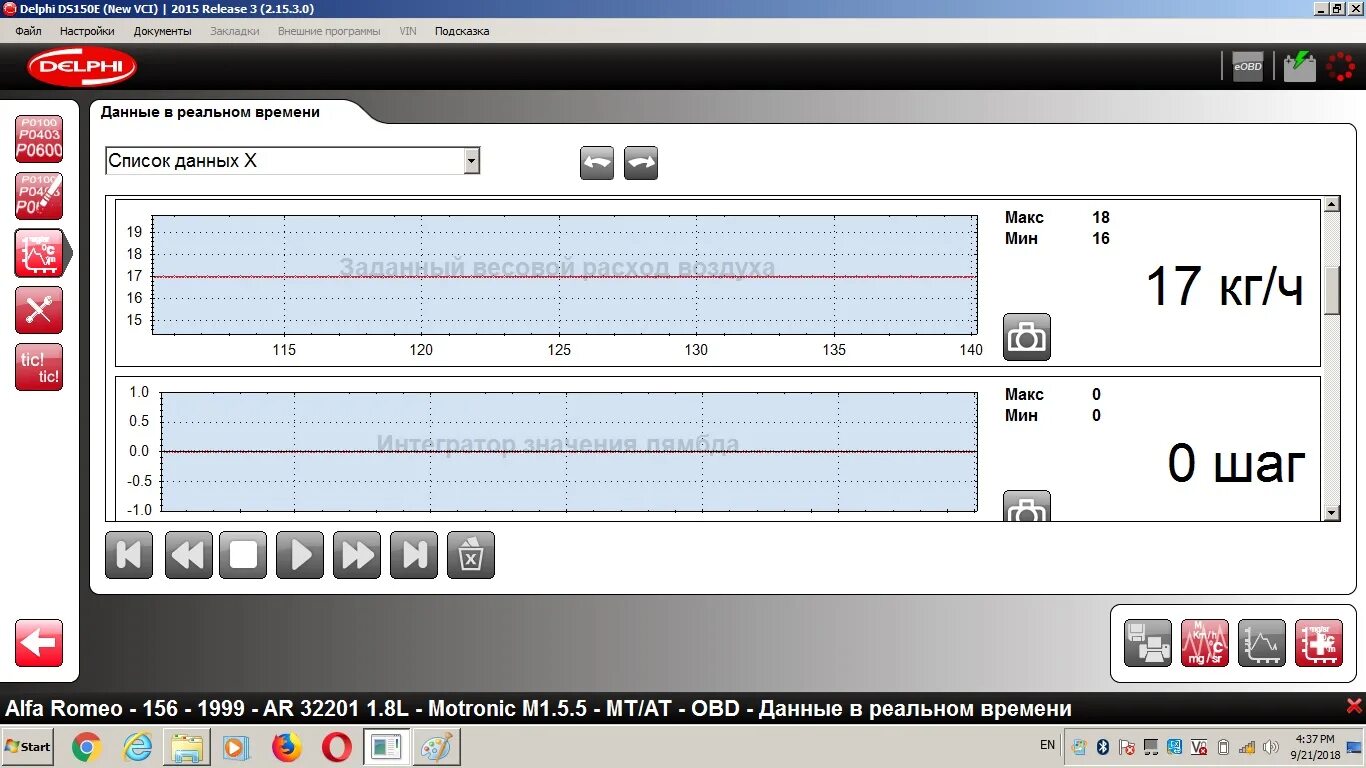Open Opera from the taskbar
Image resolution: width=1366 pixels, height=768 pixels.
pyautogui.click(x=336, y=747)
